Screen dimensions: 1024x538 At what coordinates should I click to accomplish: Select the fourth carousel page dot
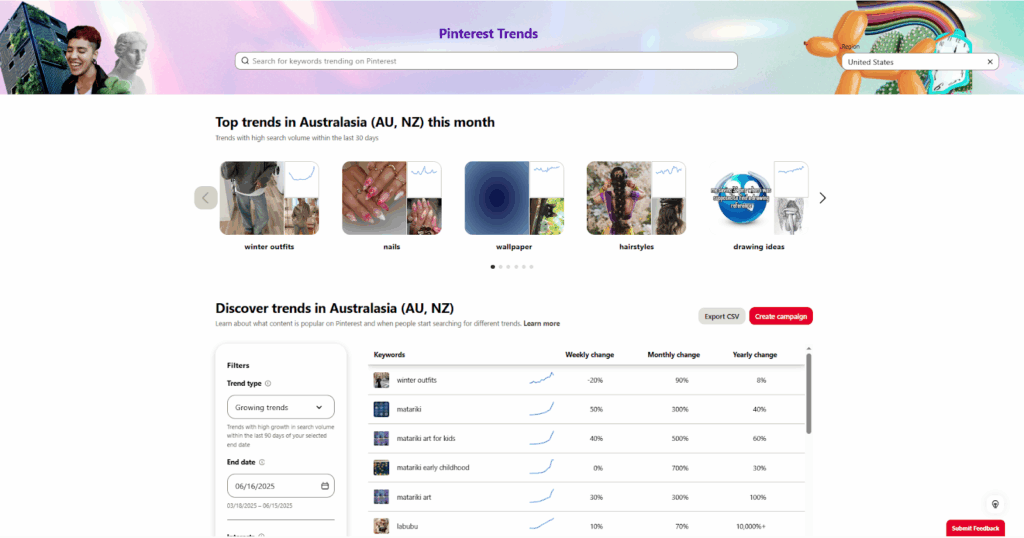pos(516,266)
